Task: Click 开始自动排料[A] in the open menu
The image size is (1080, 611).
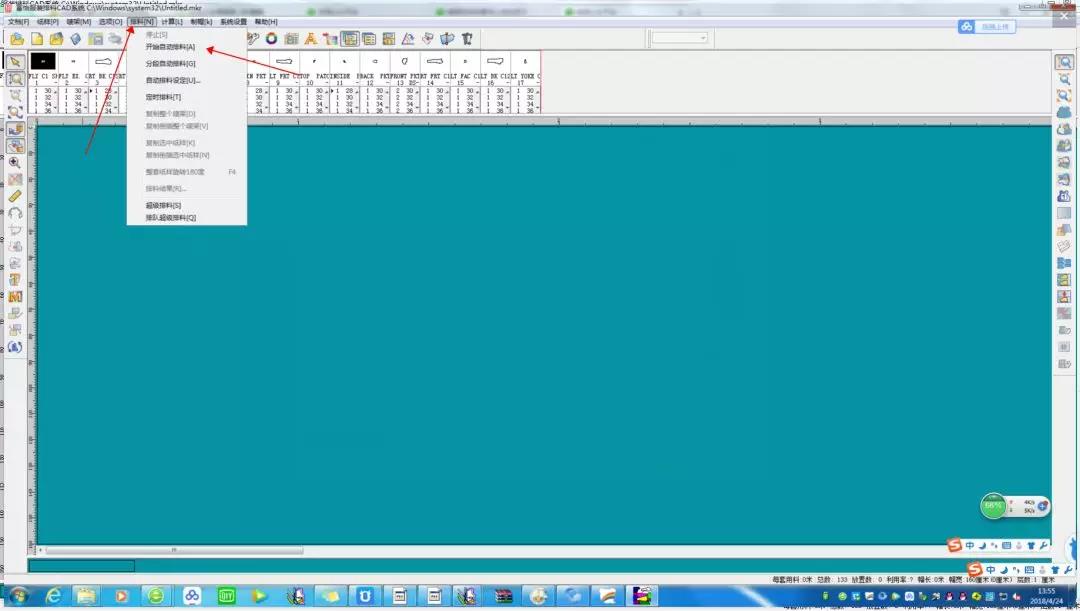Action: coord(170,47)
